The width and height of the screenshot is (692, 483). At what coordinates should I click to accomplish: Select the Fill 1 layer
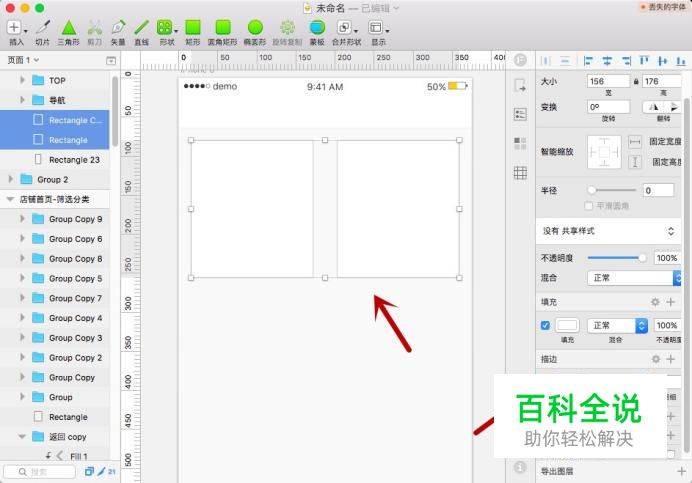click(55, 456)
